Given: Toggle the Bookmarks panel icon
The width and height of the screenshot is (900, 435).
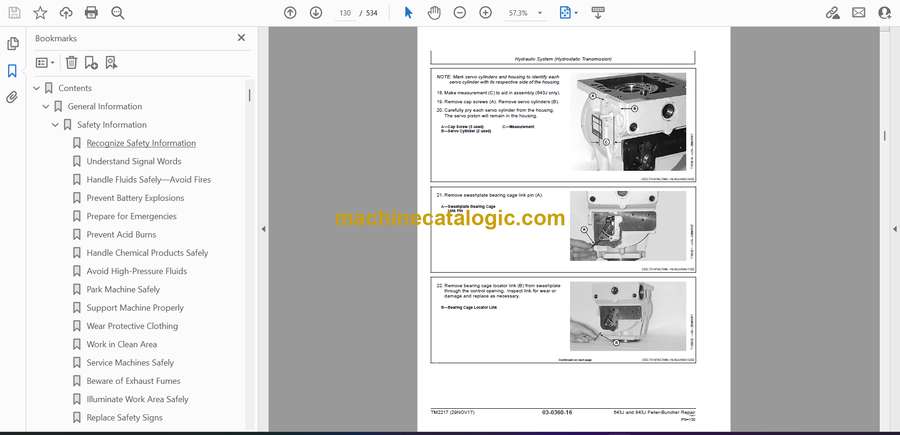Looking at the screenshot, I should tap(12, 71).
